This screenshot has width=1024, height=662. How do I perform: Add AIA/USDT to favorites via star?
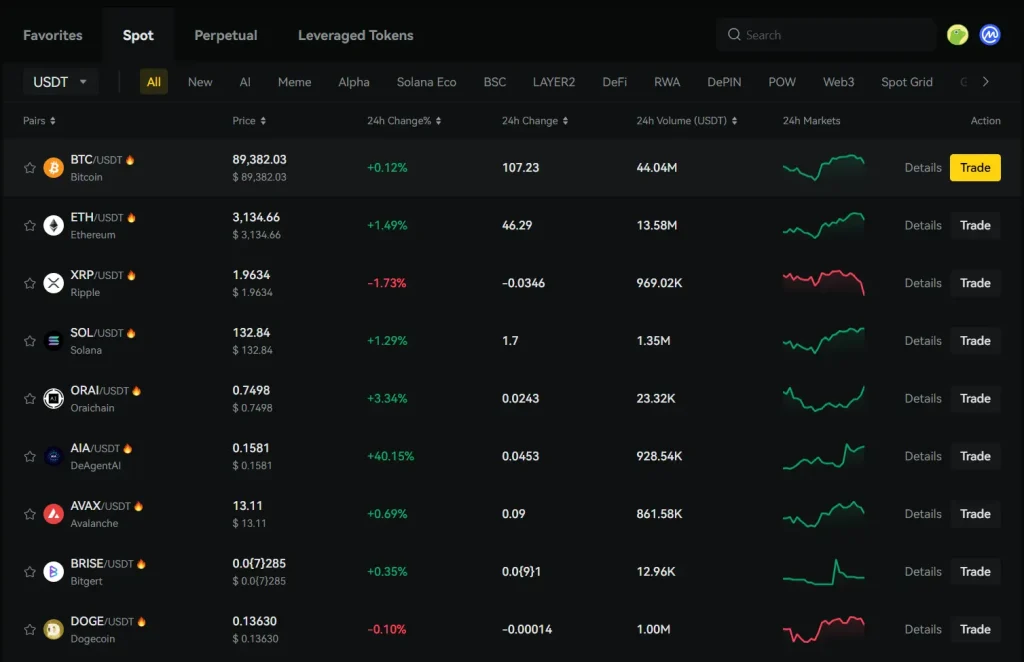29,456
